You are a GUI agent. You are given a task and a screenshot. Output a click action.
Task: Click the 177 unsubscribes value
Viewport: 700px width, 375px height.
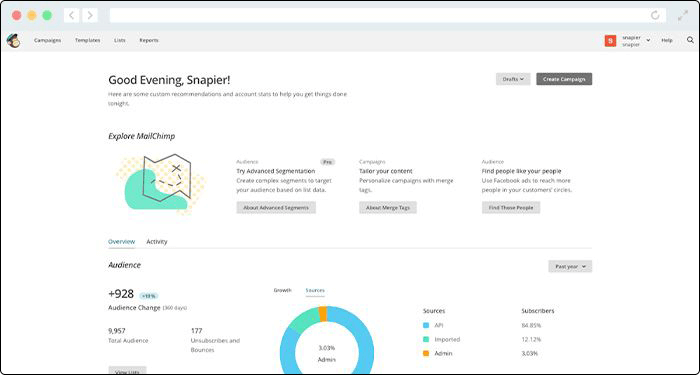tap(196, 331)
